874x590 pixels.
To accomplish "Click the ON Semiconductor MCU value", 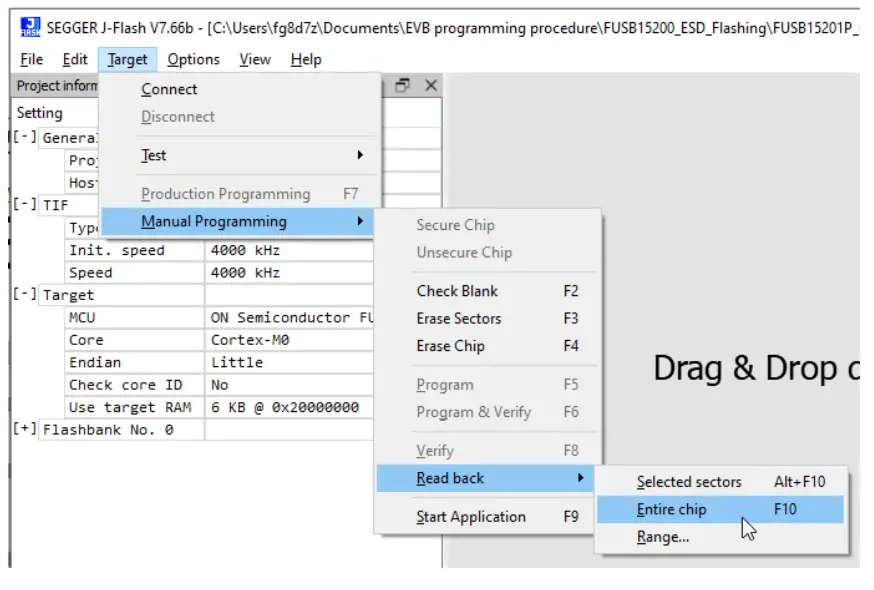I will pos(289,318).
